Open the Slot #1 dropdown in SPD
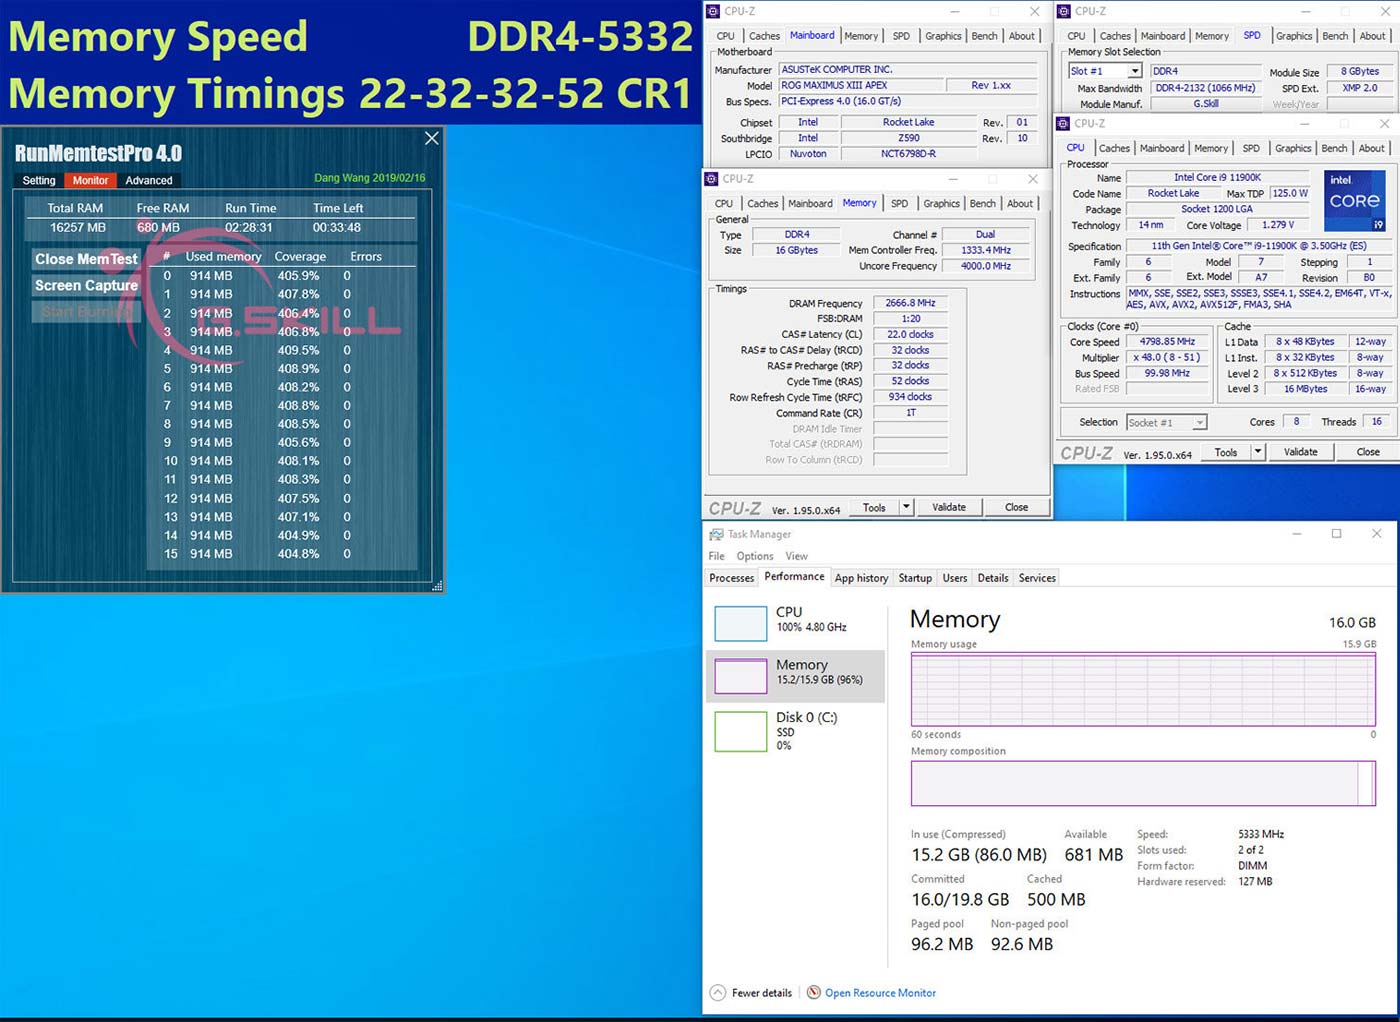 (x=1135, y=71)
